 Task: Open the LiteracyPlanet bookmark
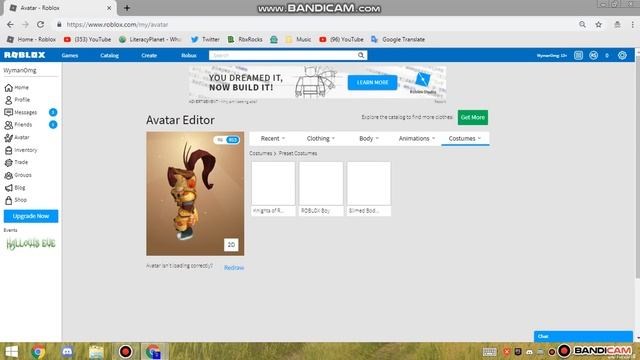(150, 39)
